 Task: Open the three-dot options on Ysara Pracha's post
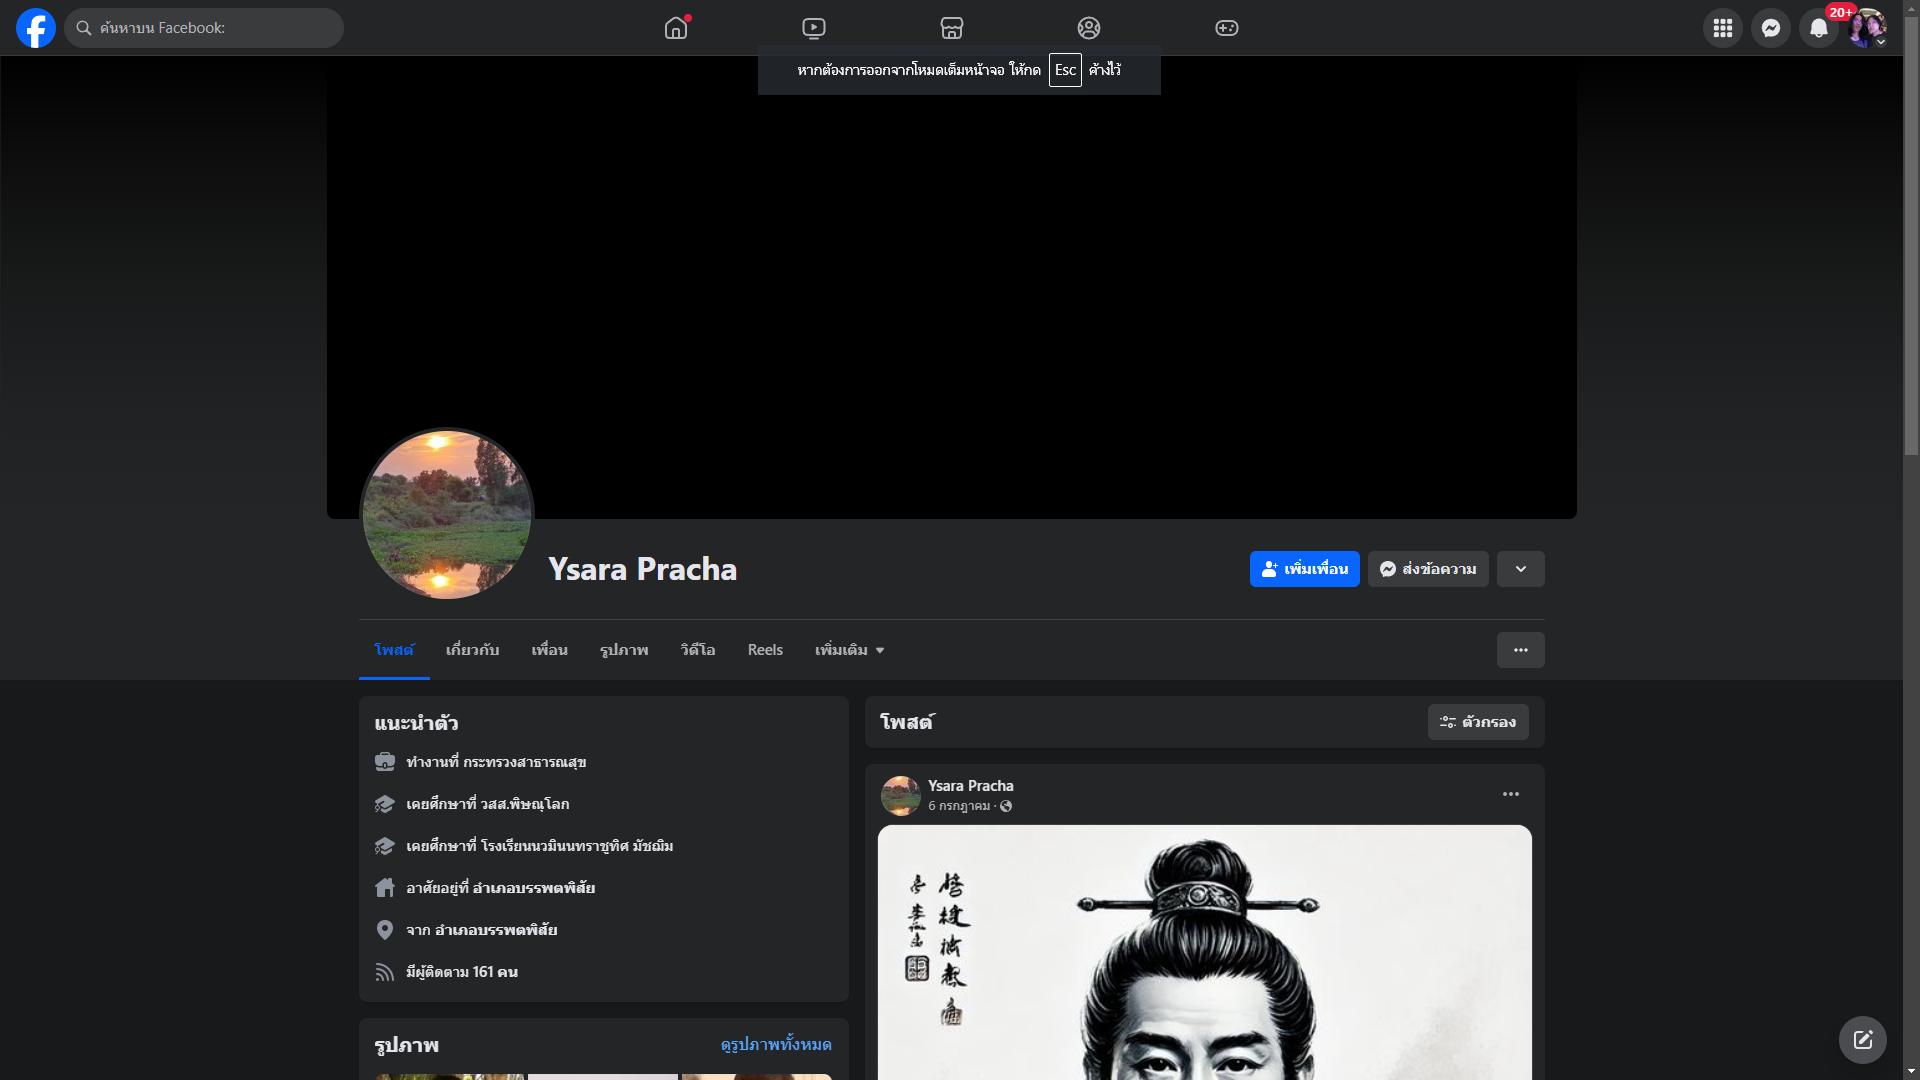1510,794
